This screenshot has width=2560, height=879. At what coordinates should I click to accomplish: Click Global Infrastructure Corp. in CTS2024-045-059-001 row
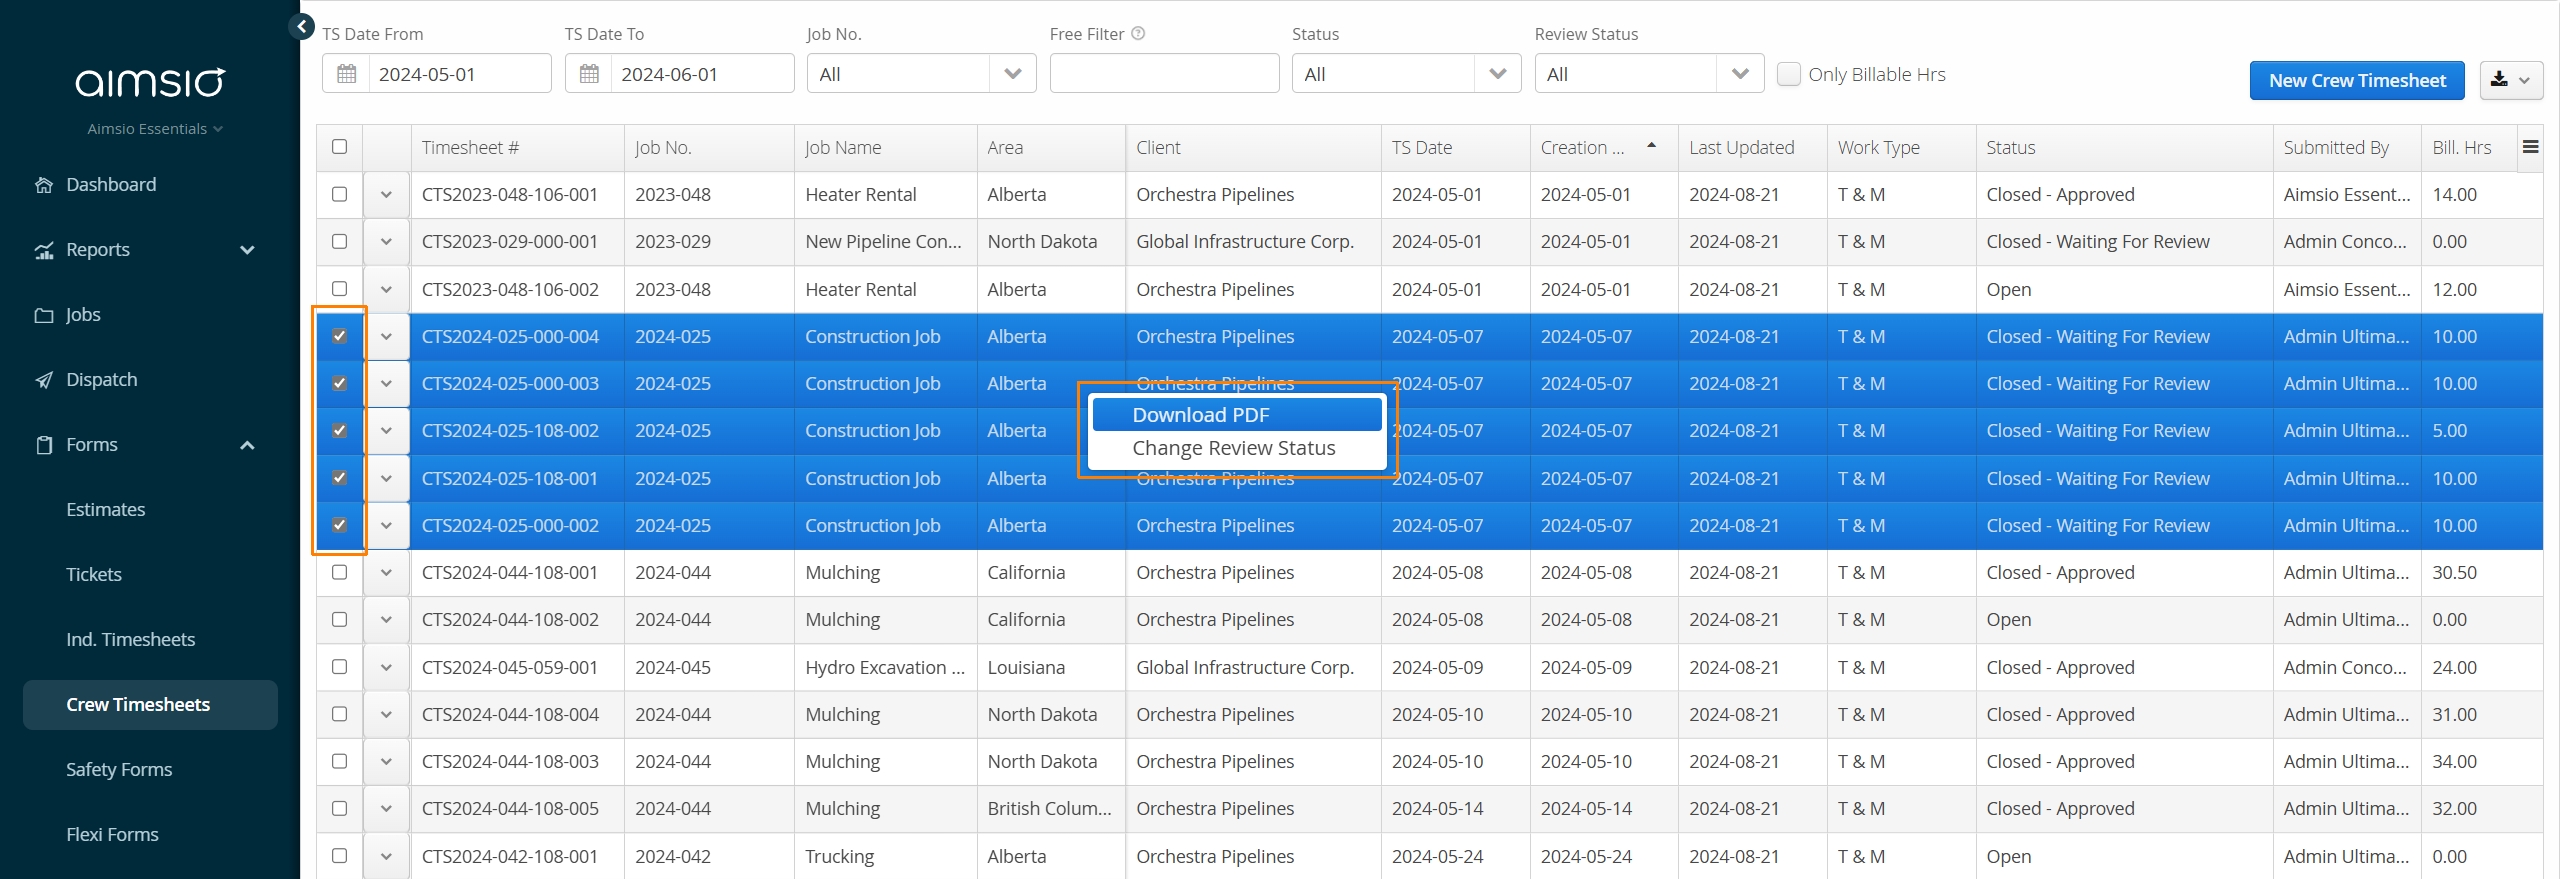click(x=1253, y=667)
